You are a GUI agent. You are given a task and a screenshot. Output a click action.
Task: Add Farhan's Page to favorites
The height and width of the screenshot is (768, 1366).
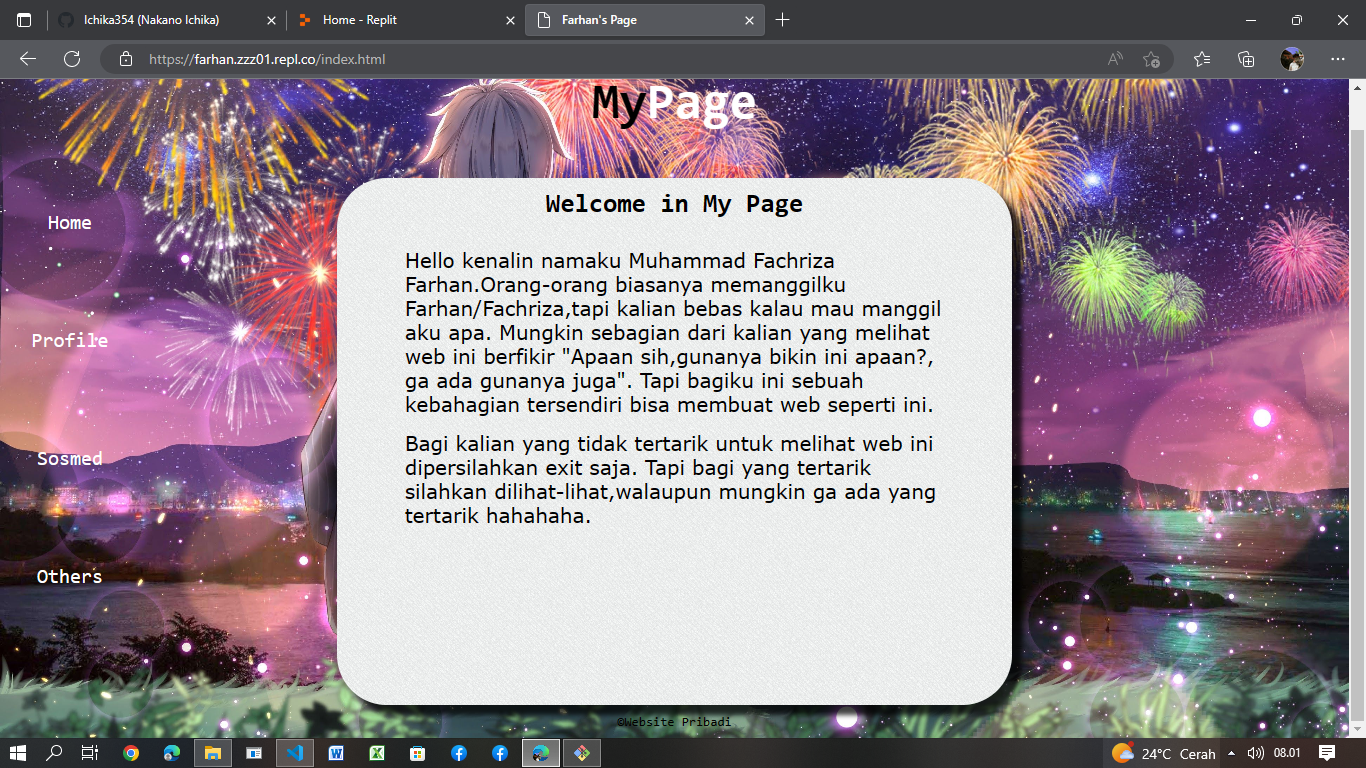tap(1152, 59)
